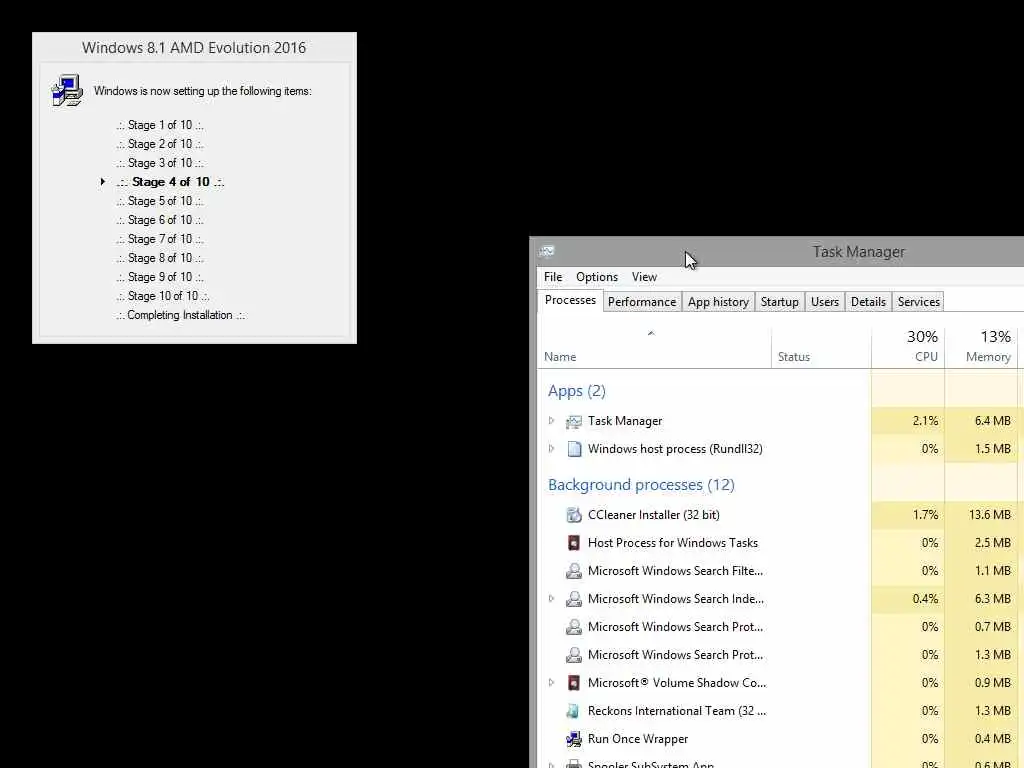Sort by the Status column header
Image resolution: width=1024 pixels, height=768 pixels.
click(x=821, y=347)
